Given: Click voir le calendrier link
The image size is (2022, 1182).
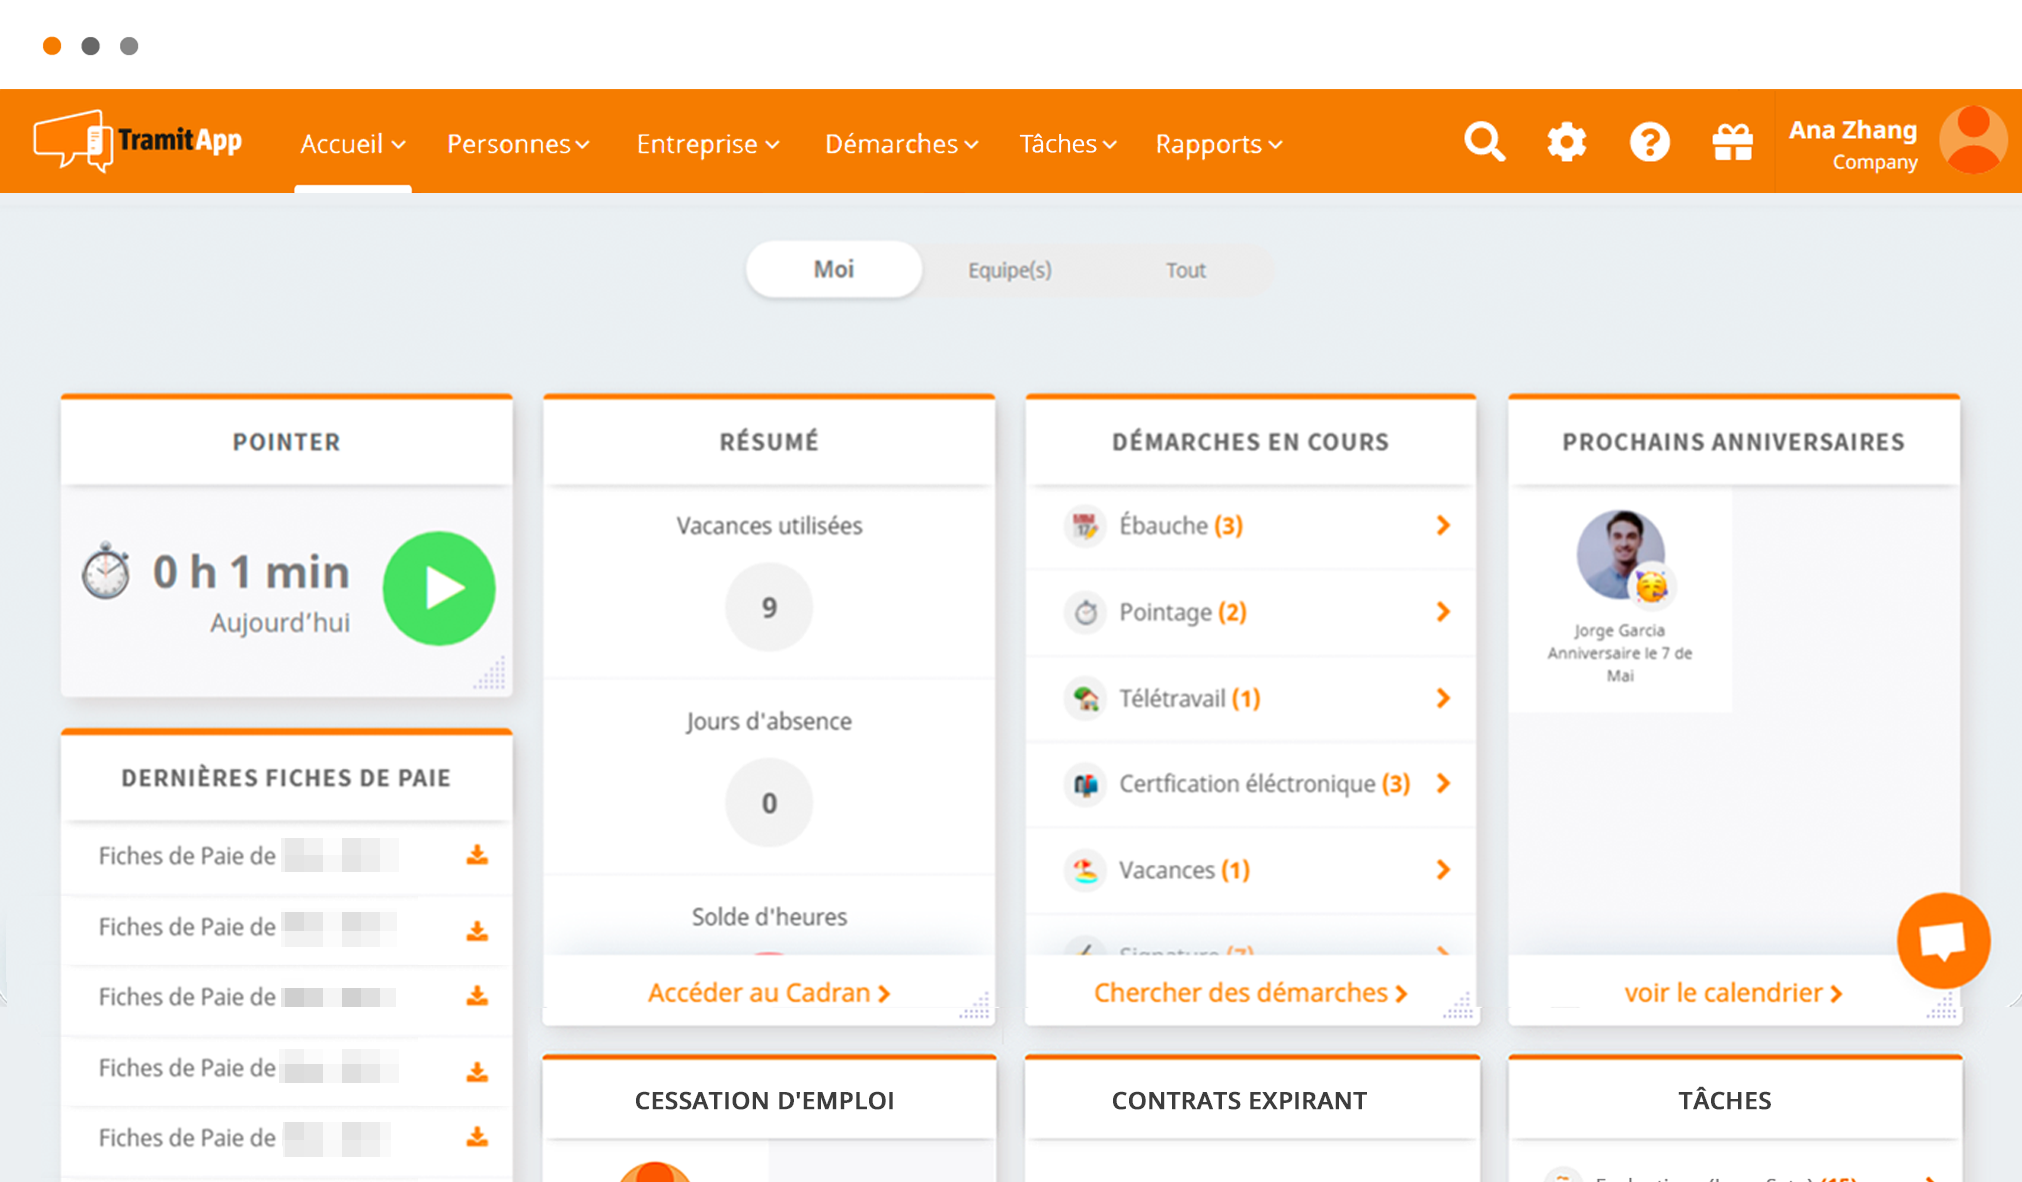Looking at the screenshot, I should (x=1733, y=993).
